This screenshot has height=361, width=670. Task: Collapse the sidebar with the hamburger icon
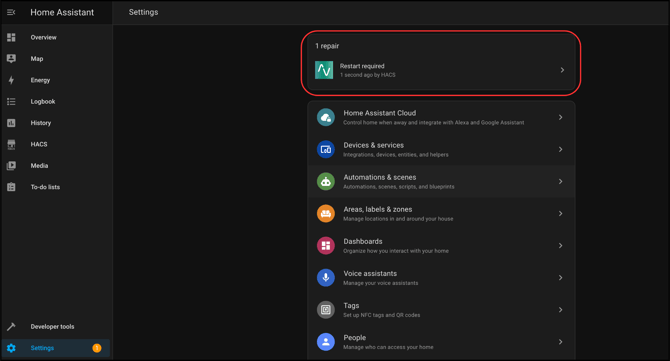click(11, 12)
